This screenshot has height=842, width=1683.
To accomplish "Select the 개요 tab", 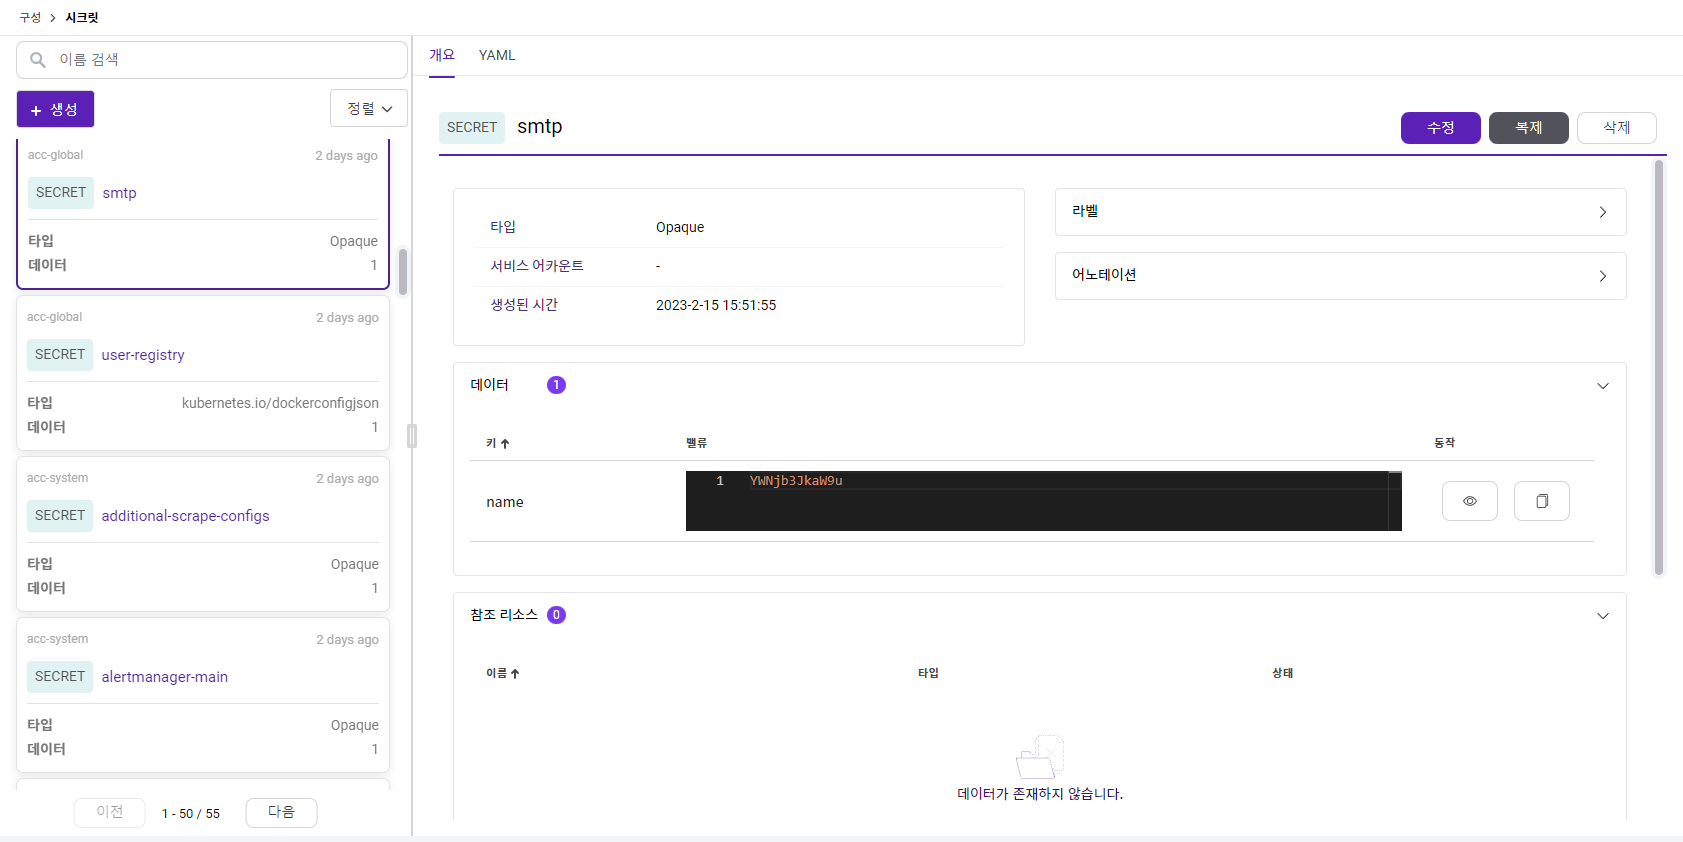I will [442, 56].
